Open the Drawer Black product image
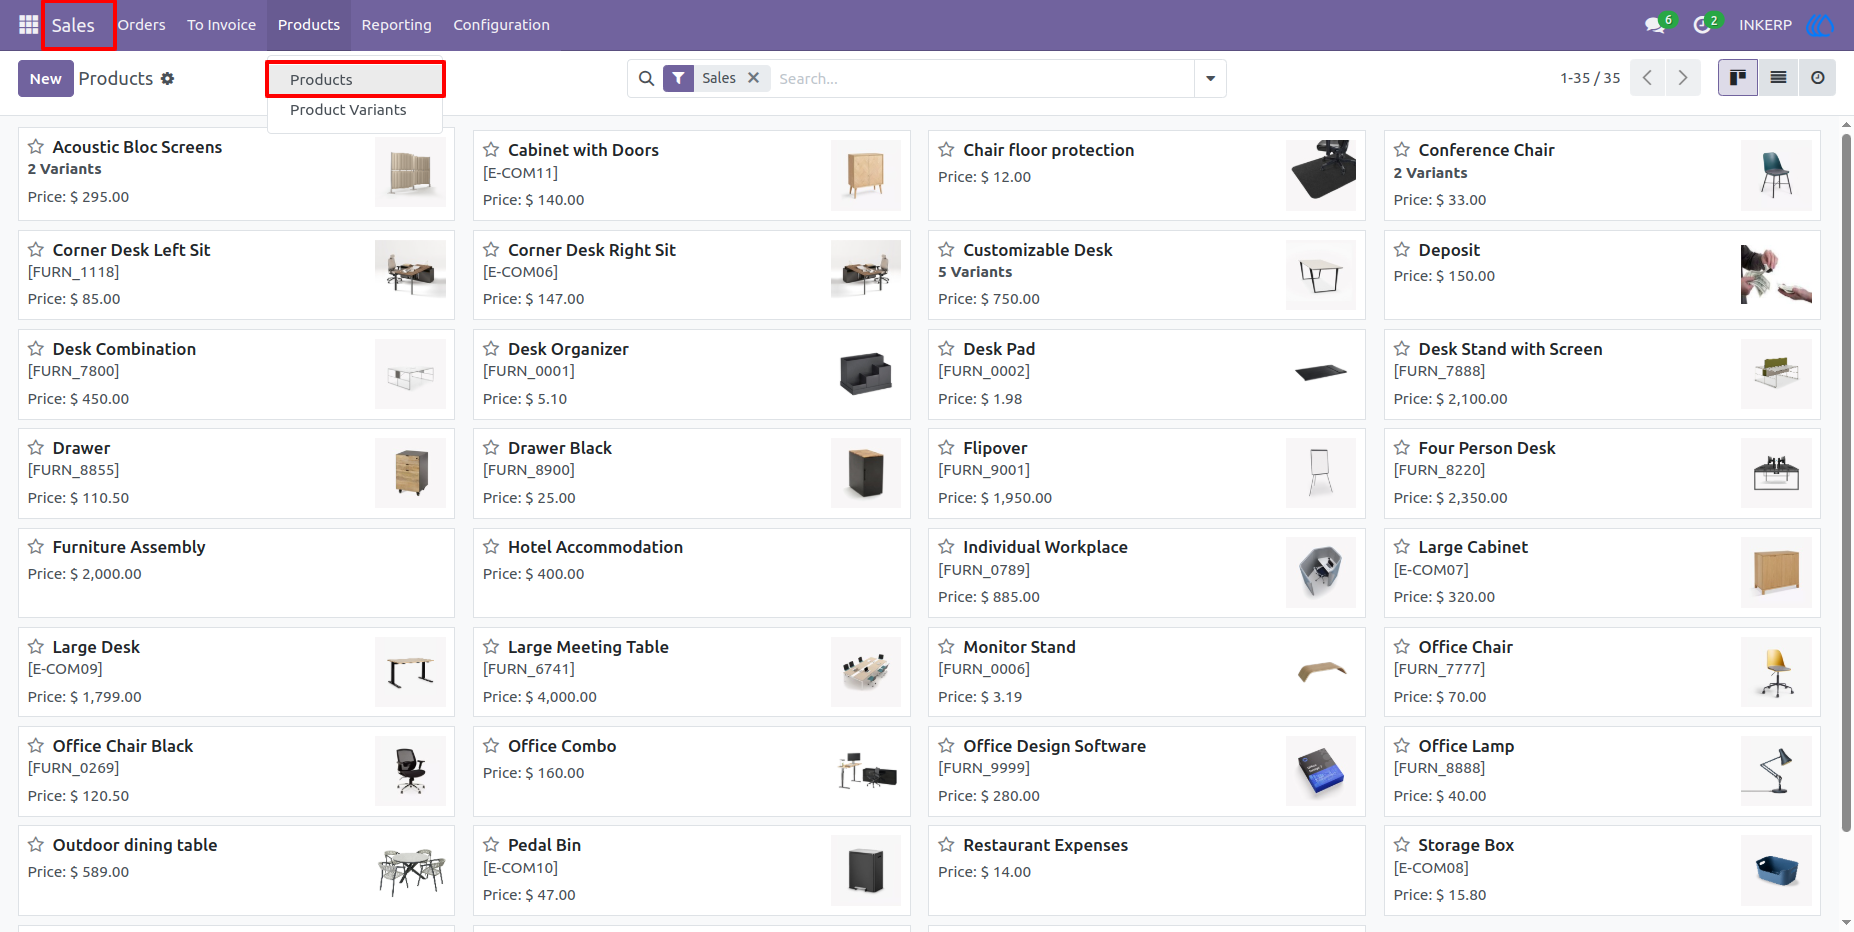 [866, 473]
